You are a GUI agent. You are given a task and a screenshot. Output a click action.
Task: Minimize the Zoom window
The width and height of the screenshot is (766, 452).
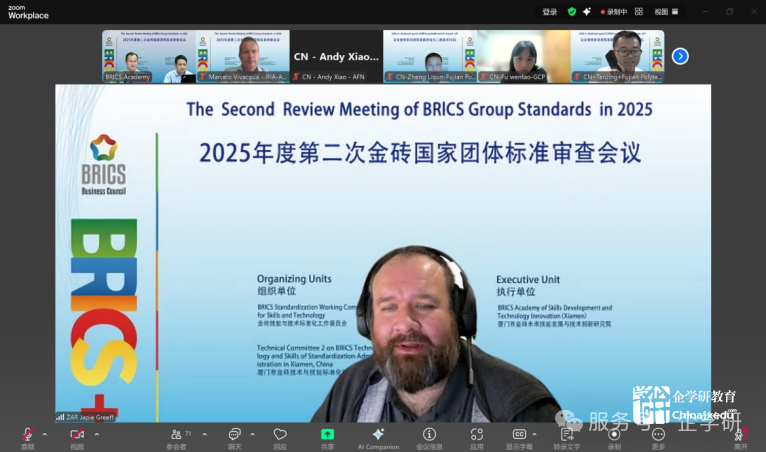click(x=705, y=12)
